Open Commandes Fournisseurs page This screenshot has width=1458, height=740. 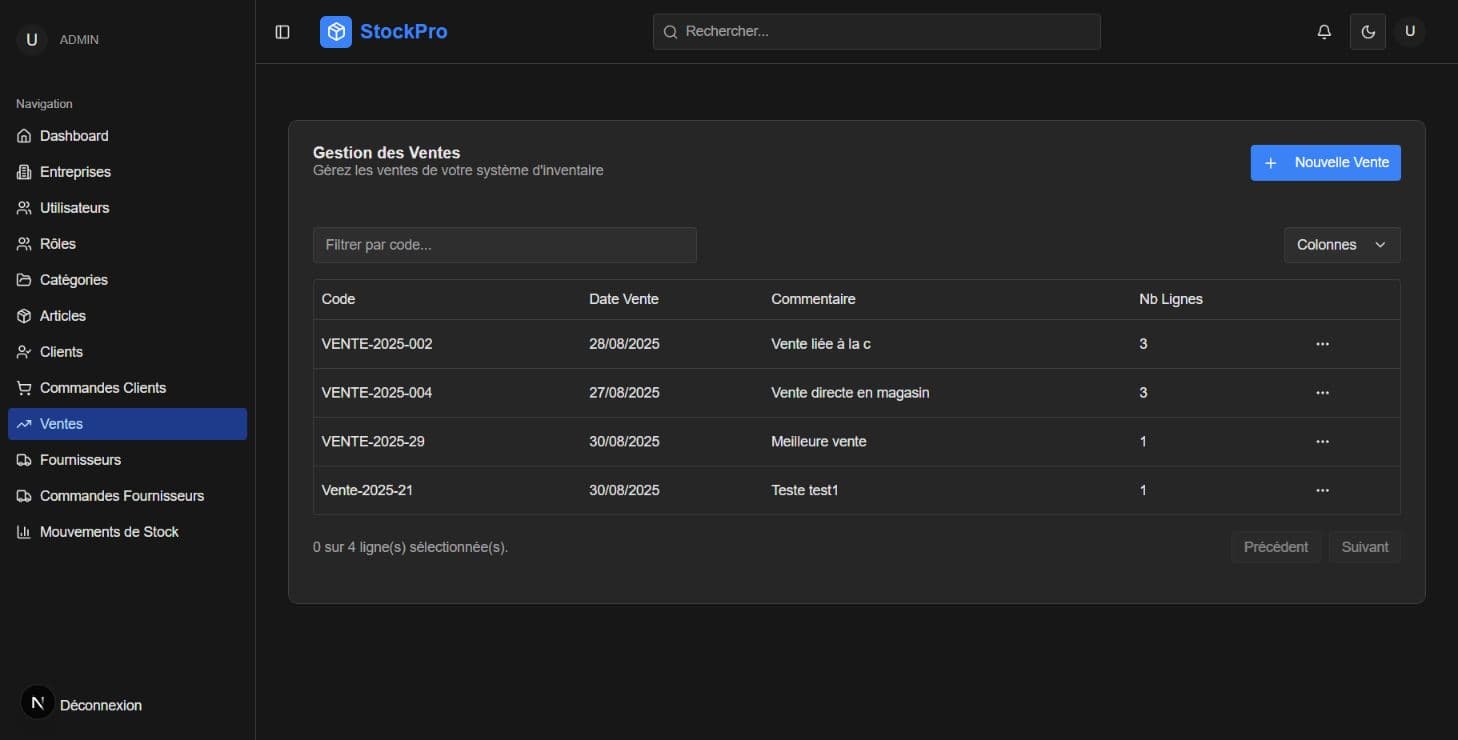(127, 496)
